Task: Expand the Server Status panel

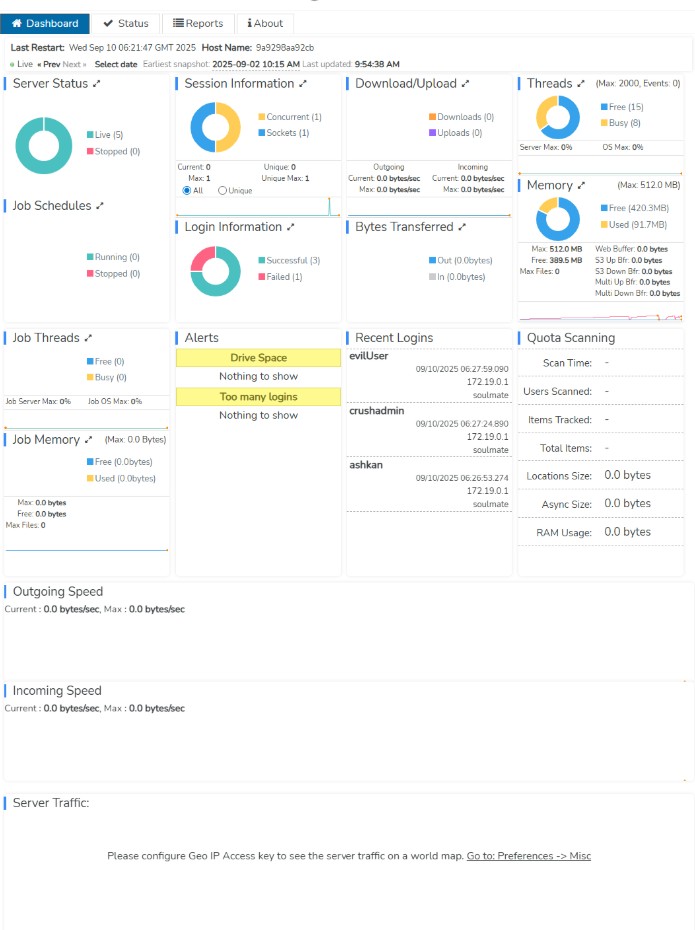Action: (x=97, y=84)
